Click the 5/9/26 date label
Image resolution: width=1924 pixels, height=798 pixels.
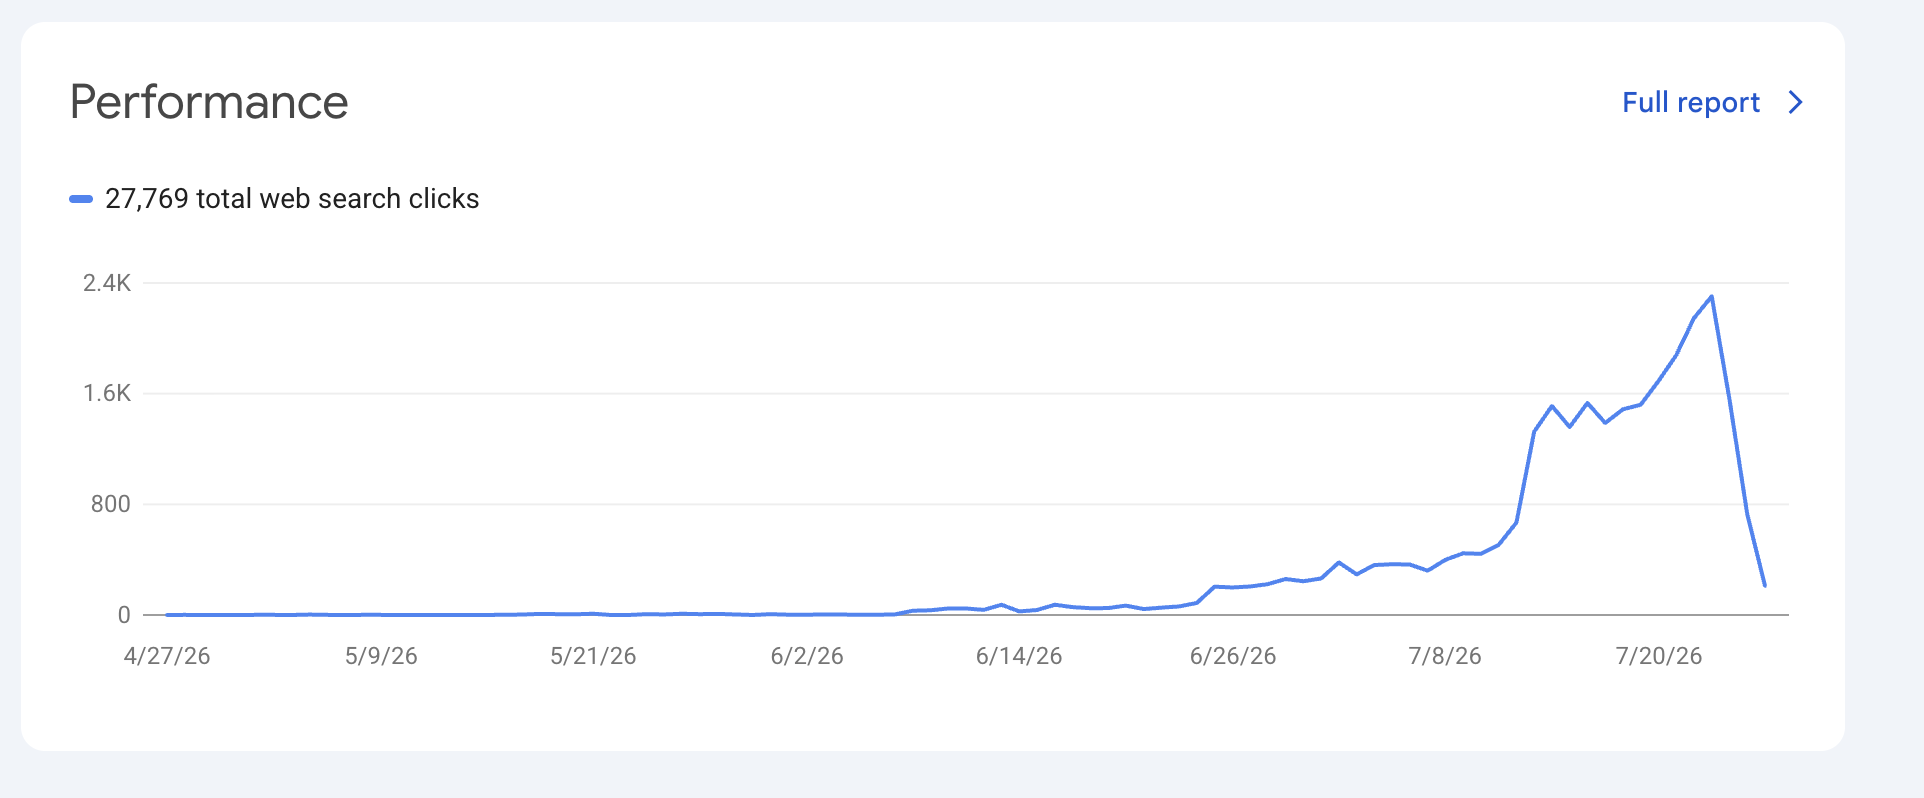[381, 656]
